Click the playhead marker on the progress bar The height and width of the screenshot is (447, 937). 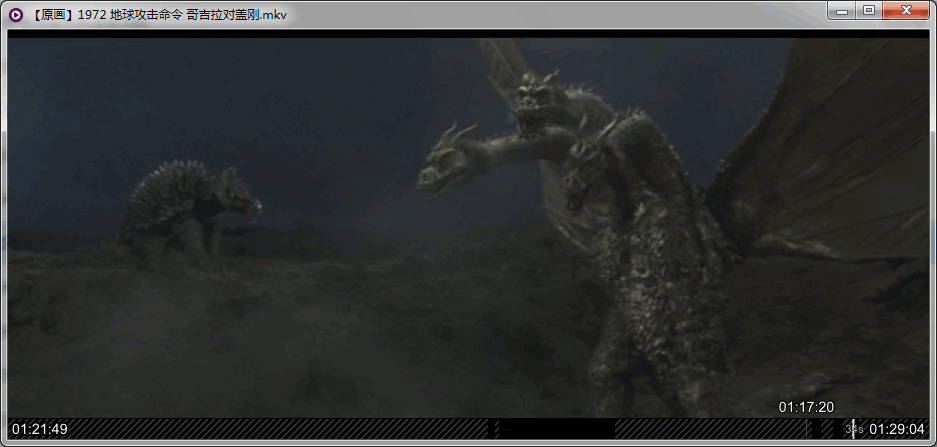pyautogui.click(x=853, y=428)
